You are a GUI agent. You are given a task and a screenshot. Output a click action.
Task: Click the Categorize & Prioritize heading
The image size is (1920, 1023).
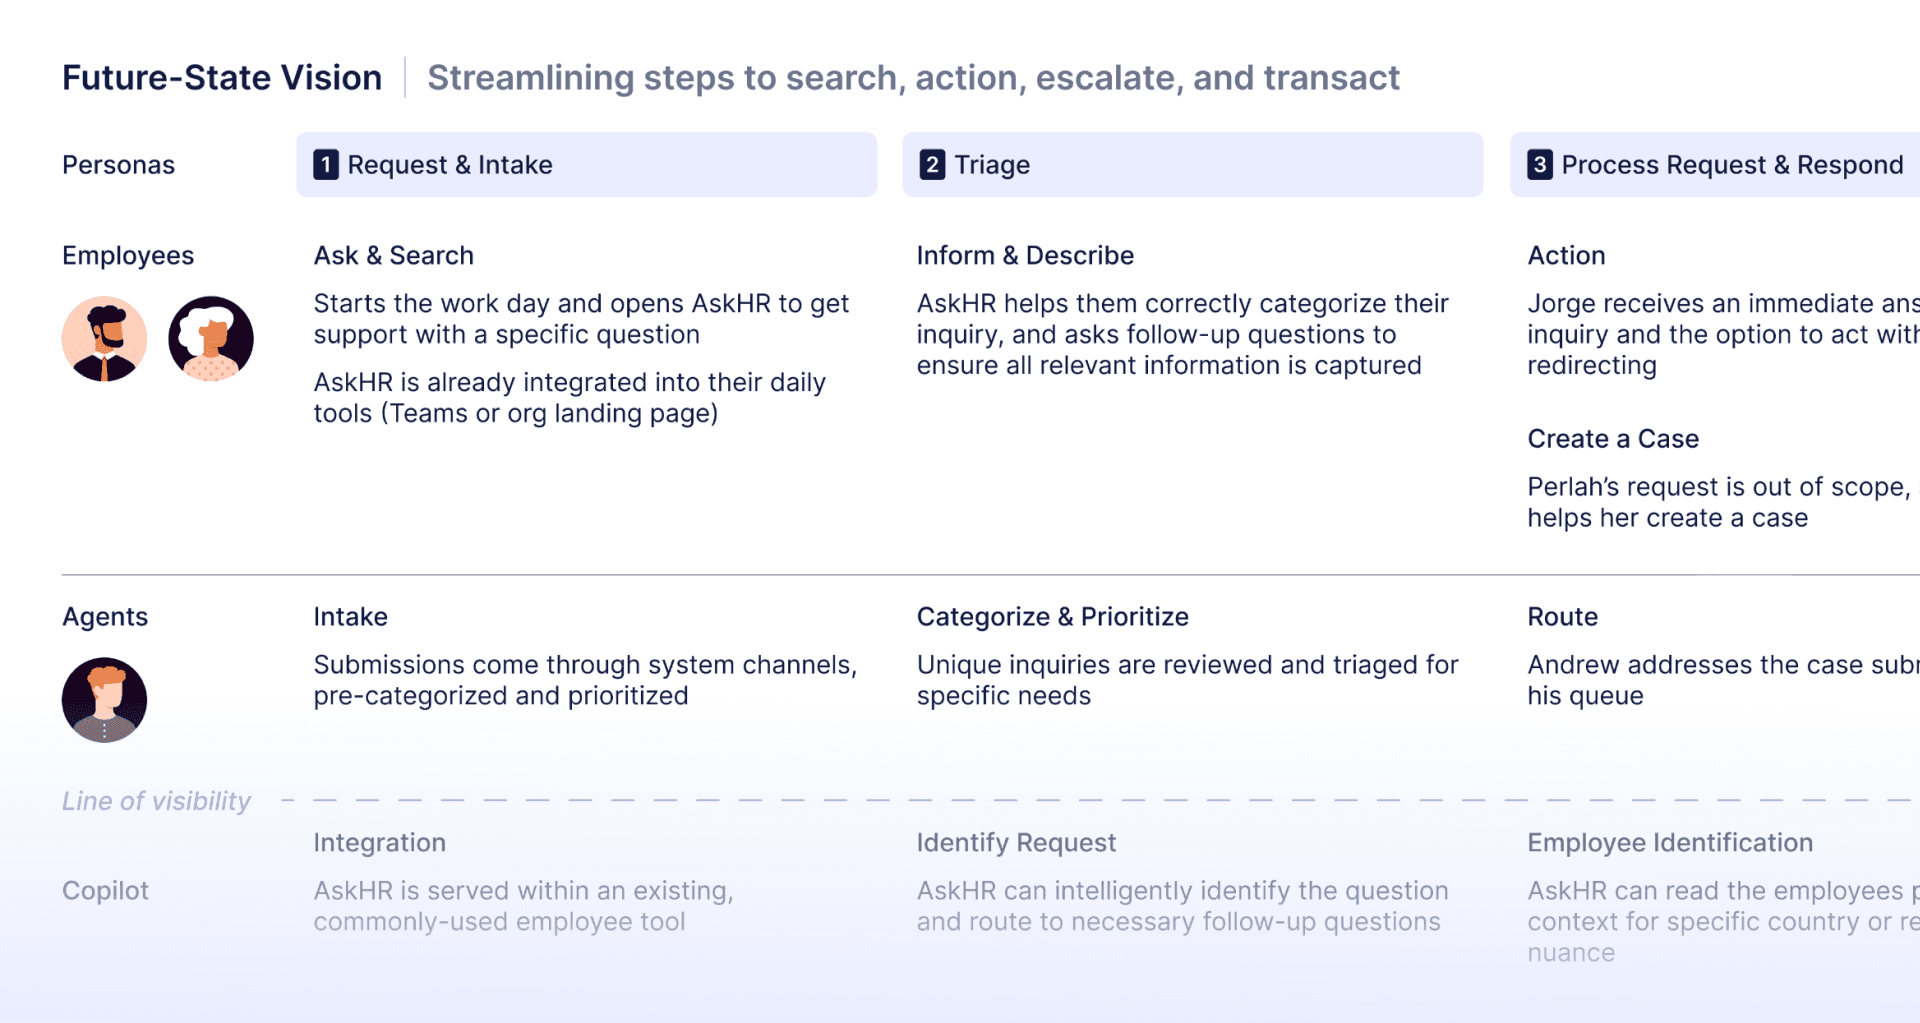(x=1053, y=617)
